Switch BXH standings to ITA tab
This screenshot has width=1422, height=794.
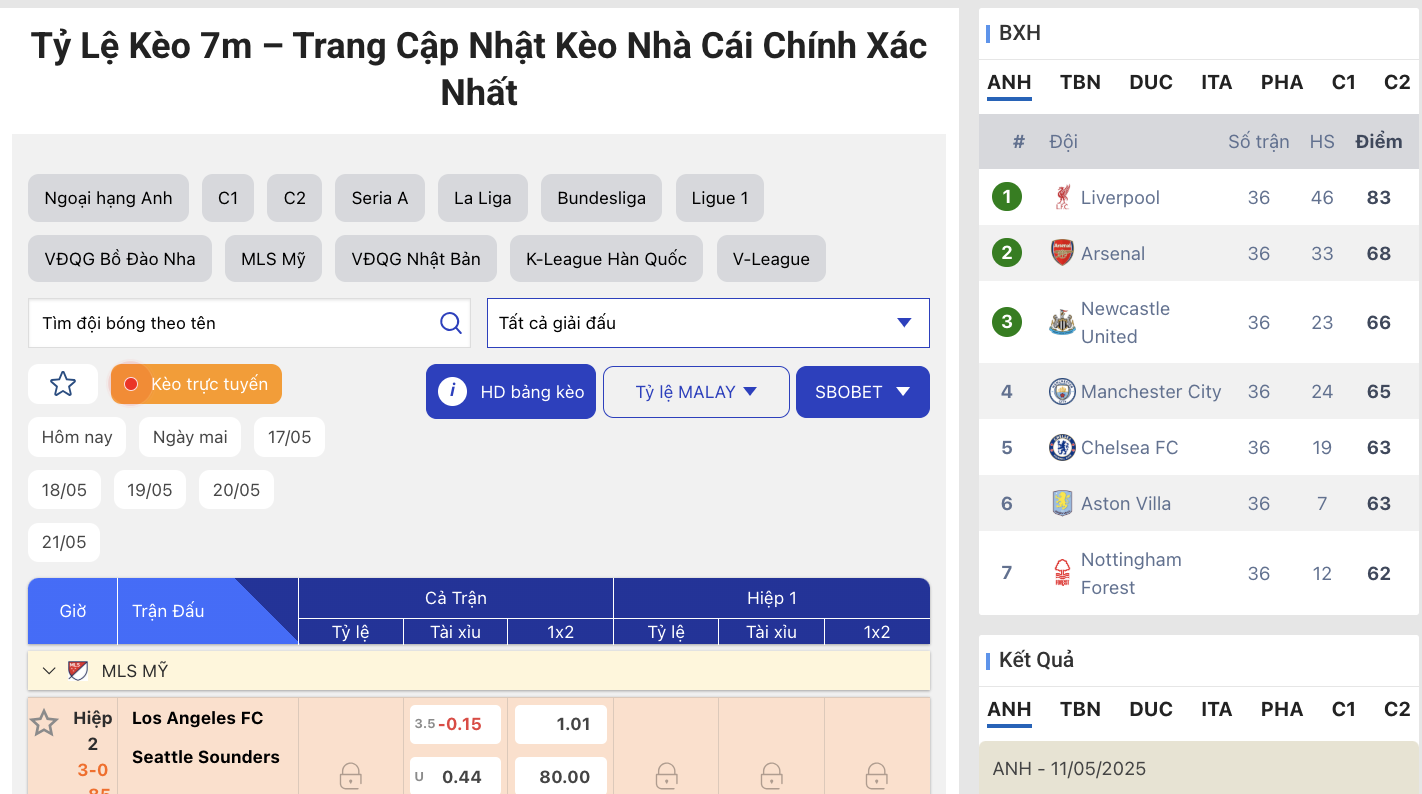(x=1217, y=83)
